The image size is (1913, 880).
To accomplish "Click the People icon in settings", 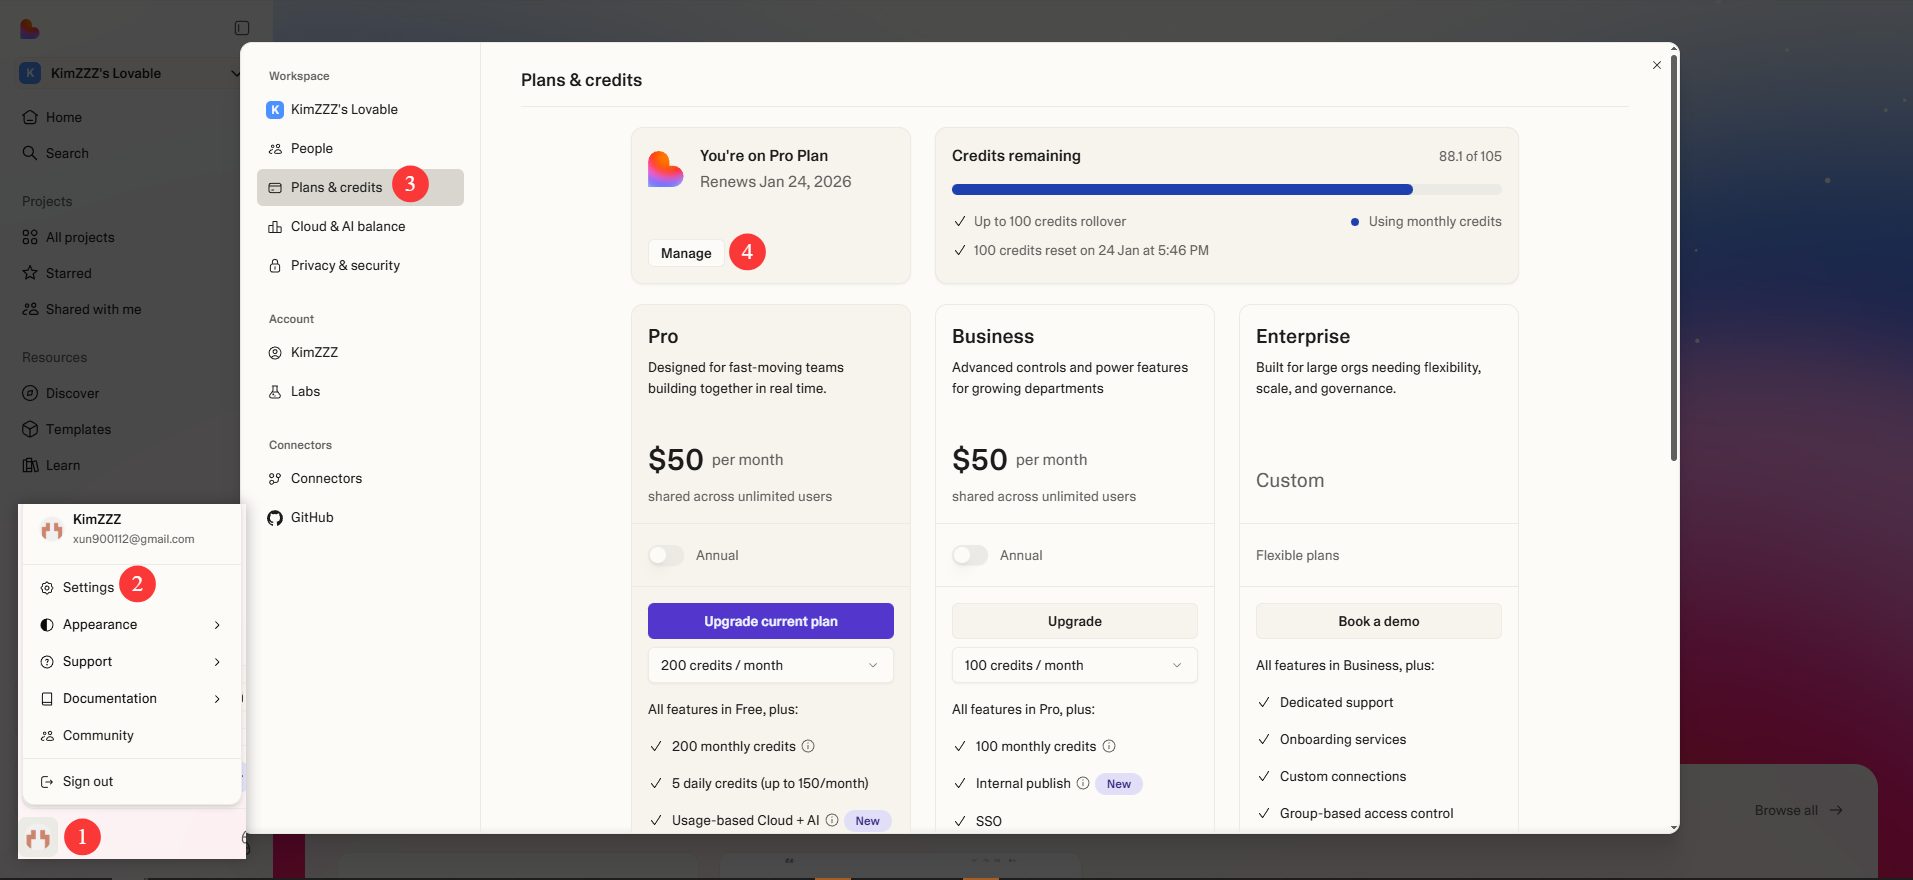I will [275, 148].
